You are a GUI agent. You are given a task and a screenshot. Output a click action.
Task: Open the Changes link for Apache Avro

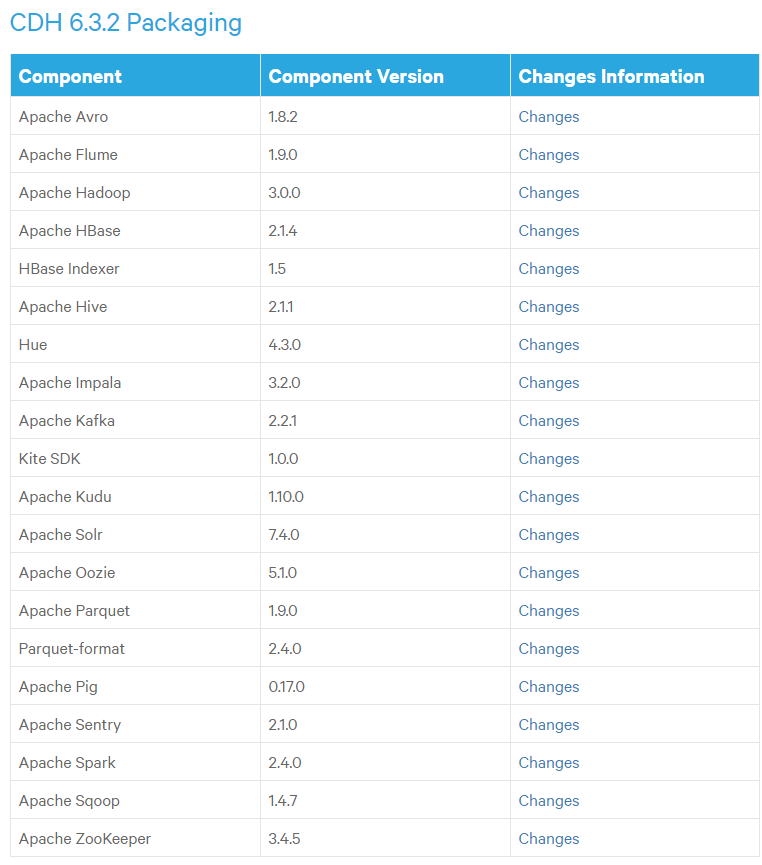tap(548, 117)
